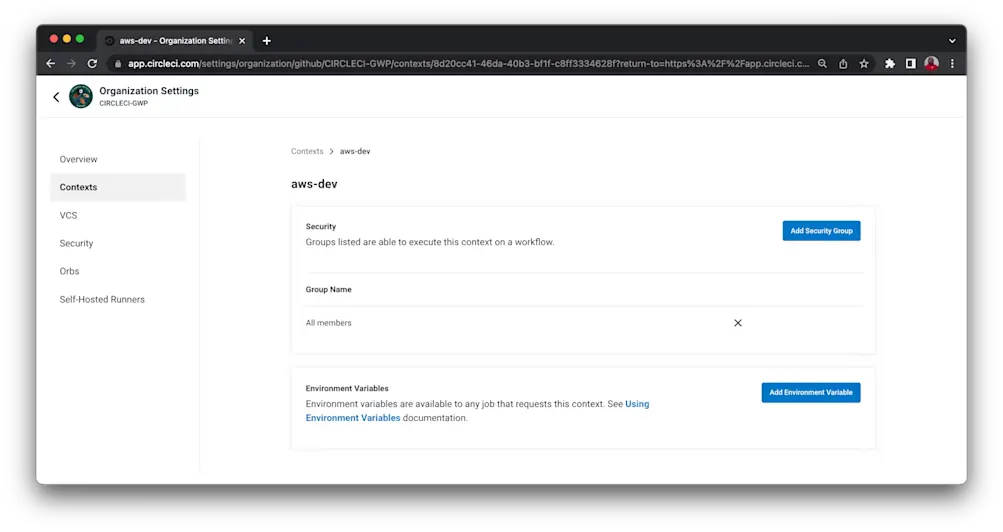Click the browser forward arrow
This screenshot has height=532, width=1003.
71,63
